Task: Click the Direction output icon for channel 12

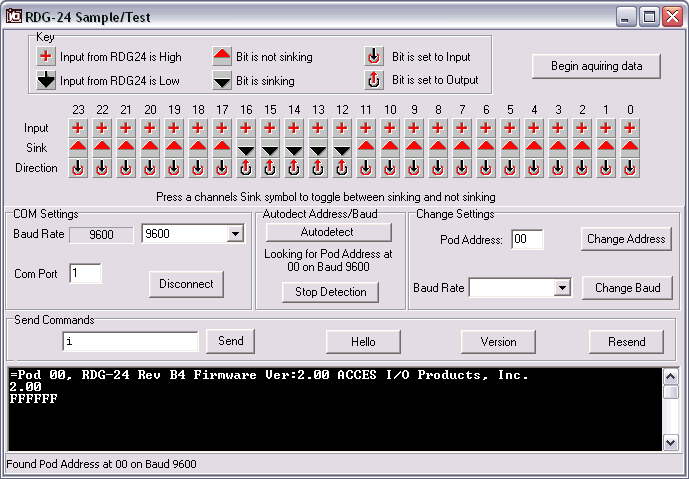Action: click(x=342, y=168)
